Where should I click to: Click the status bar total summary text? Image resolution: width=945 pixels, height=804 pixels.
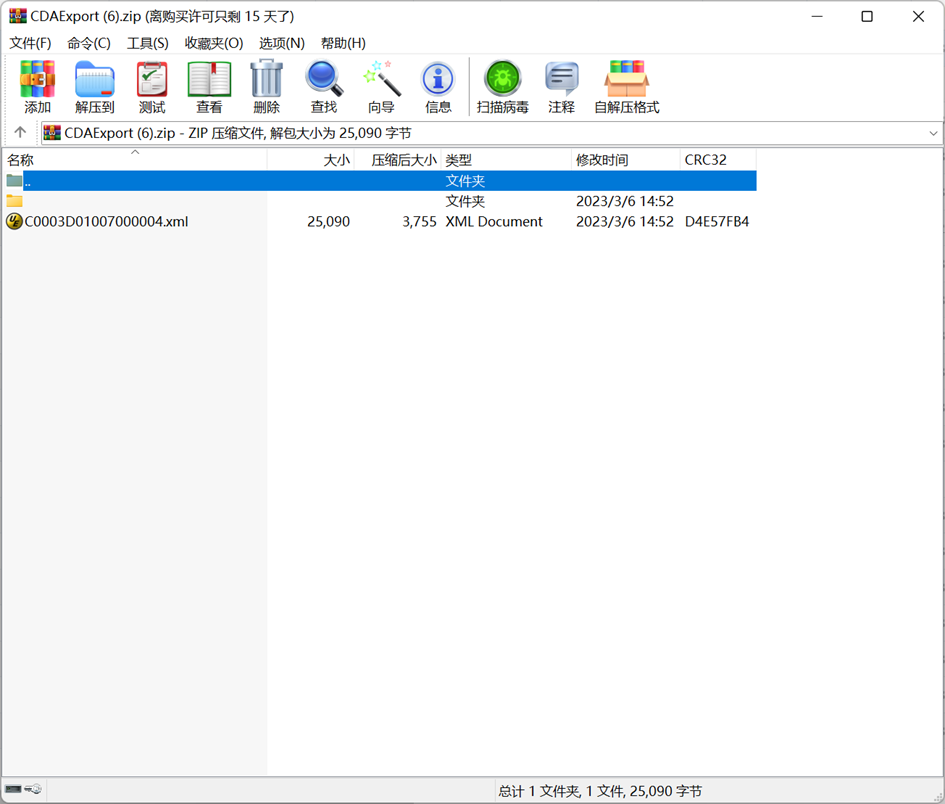point(600,791)
